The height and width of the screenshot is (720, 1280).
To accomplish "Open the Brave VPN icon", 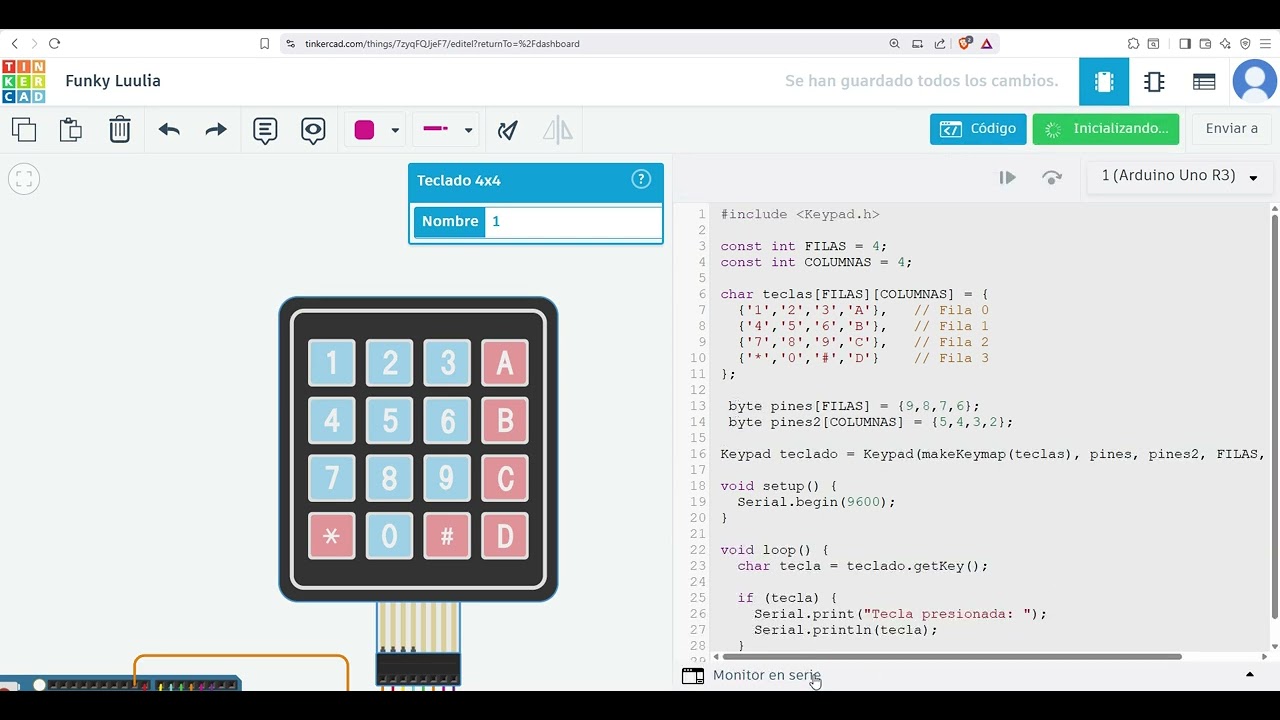I will [1245, 44].
